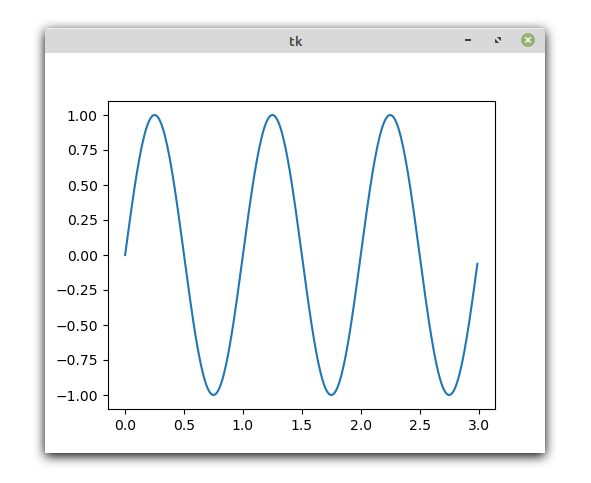Click y-axis label −0.25
The image size is (591, 483).
coord(77,290)
